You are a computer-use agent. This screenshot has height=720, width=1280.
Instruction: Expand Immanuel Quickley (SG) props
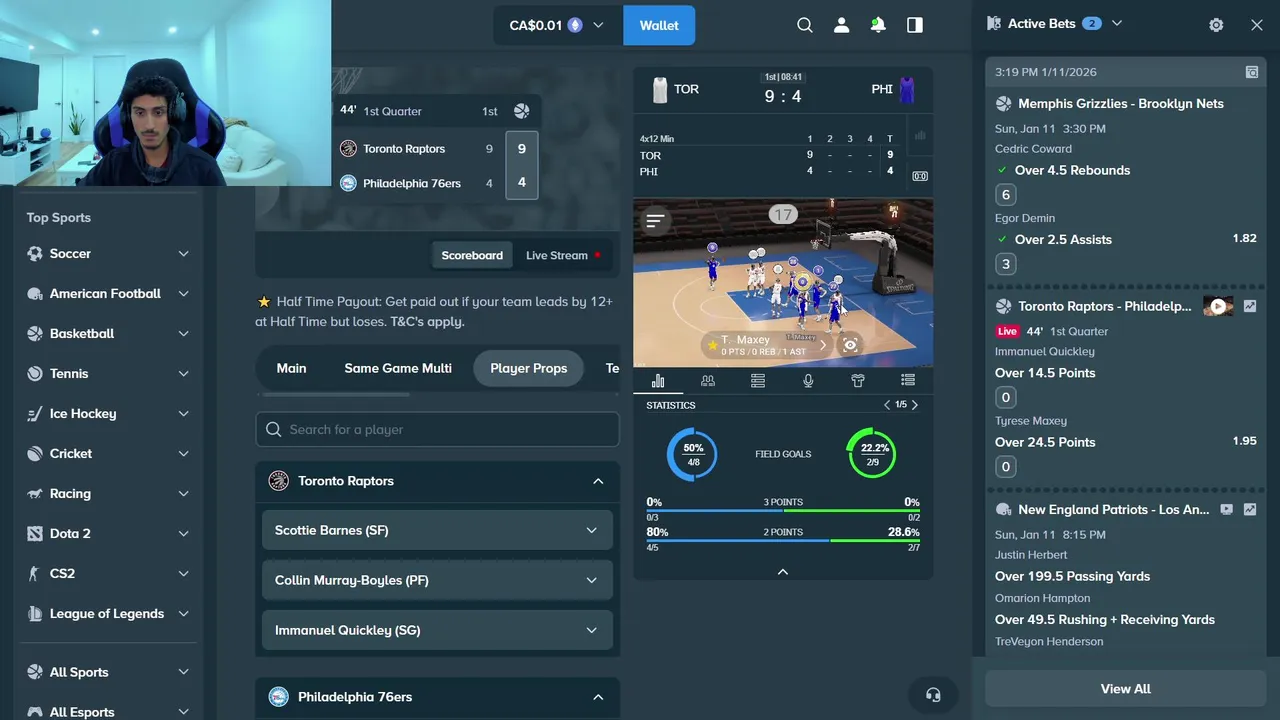tap(437, 630)
